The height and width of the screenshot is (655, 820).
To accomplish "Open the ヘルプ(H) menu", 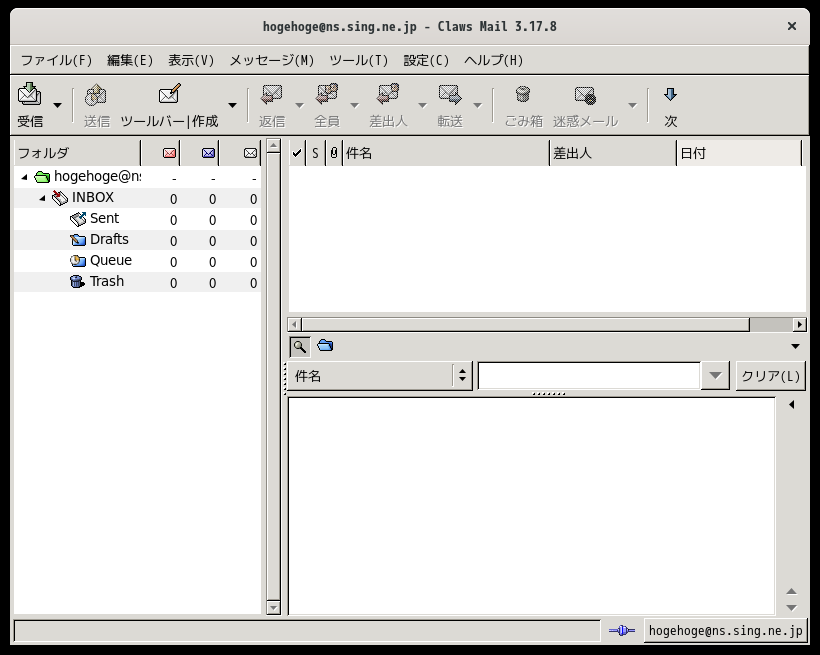I will click(494, 60).
